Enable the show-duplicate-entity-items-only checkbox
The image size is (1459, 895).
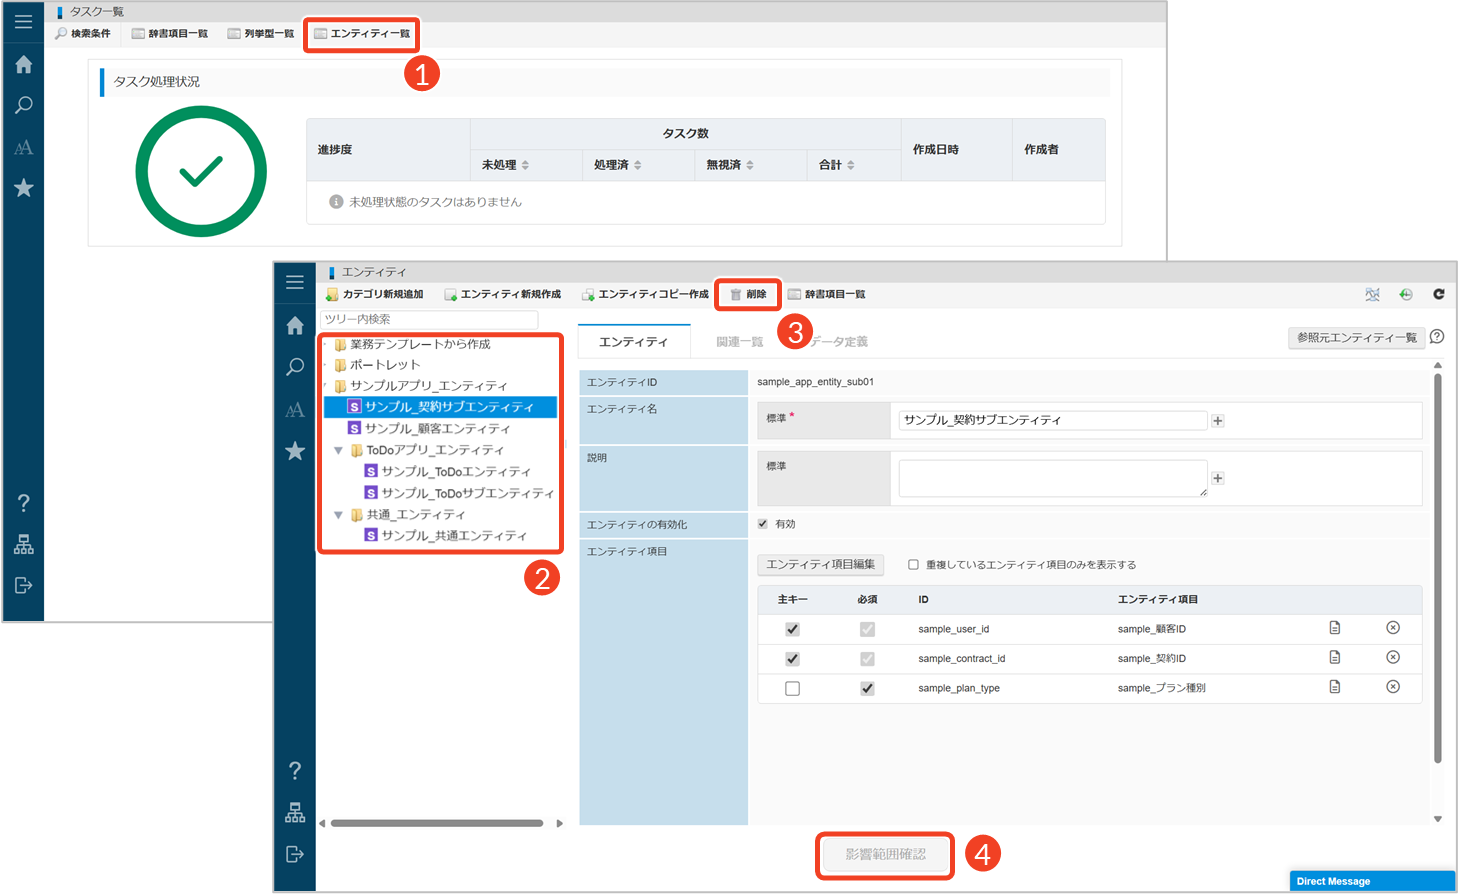coord(913,565)
